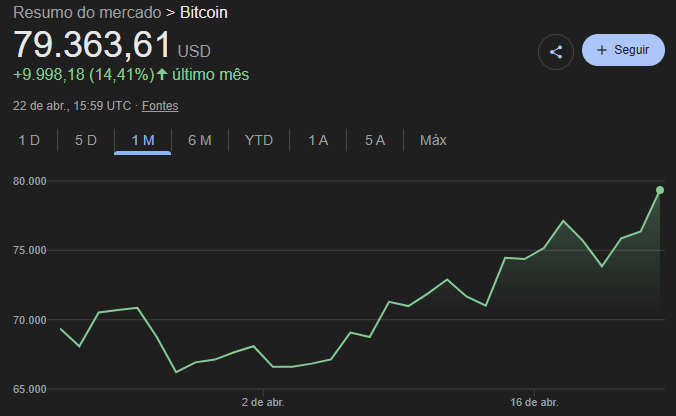The height and width of the screenshot is (416, 676).
Task: Click the 16 de abr. date label
Action: click(535, 403)
